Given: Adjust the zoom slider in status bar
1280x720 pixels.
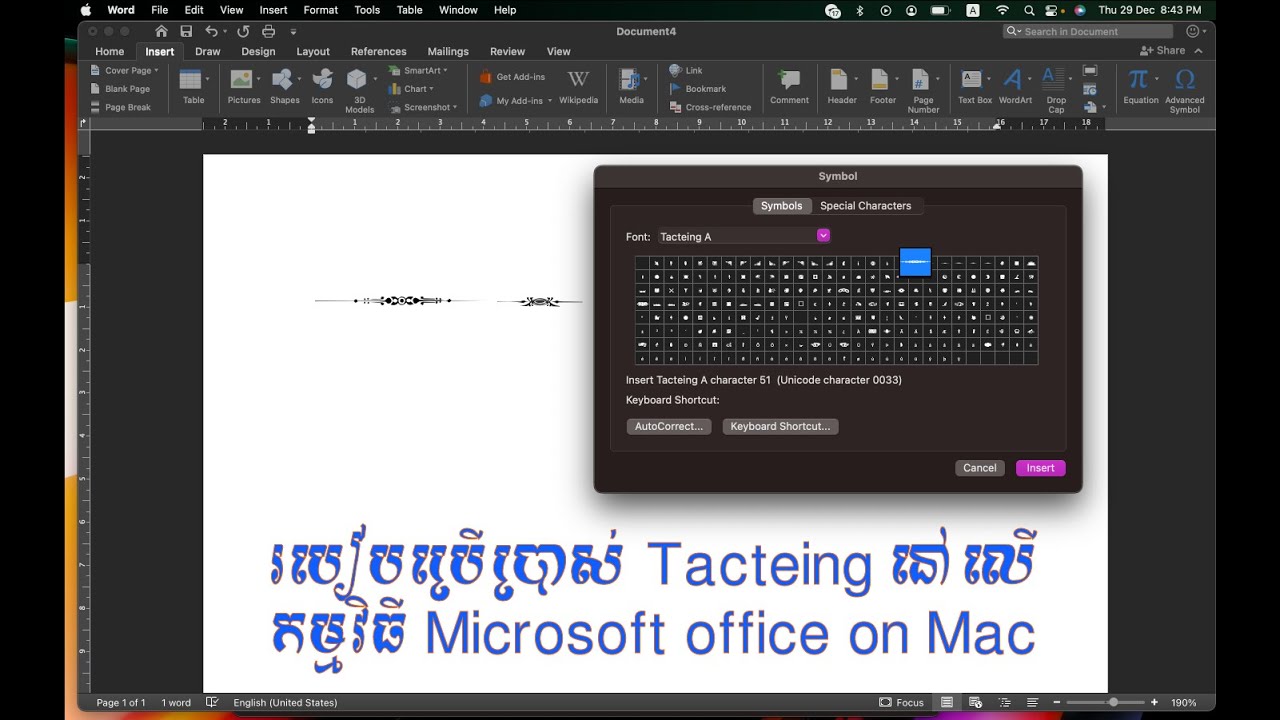Looking at the screenshot, I should tap(1113, 702).
